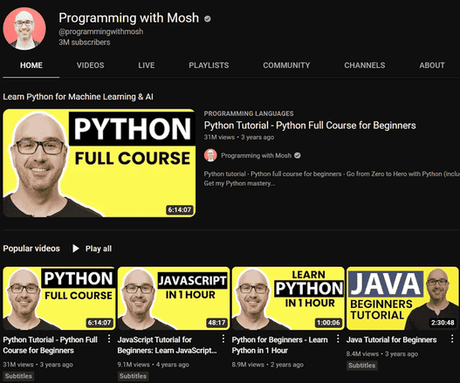Click 9.1M views text under JavaScript Tutorial
Screen dimensions: 460x383
(133, 365)
